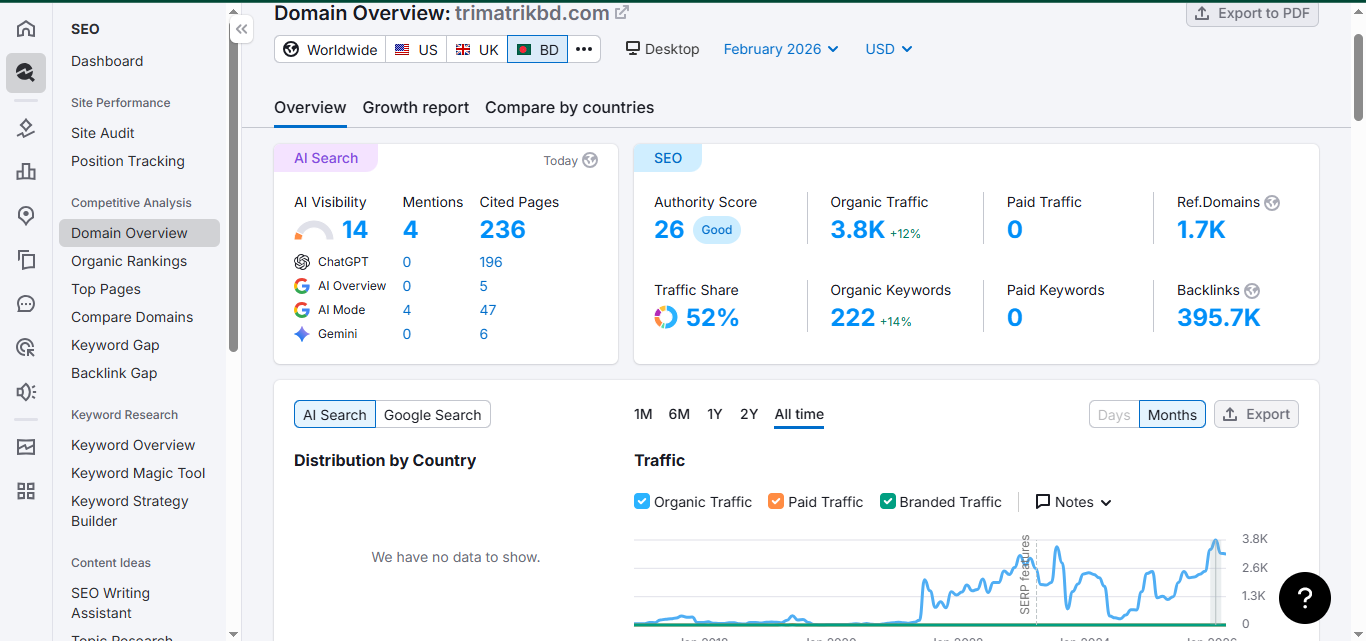Open the line chart reports icon in the rail

point(26,447)
